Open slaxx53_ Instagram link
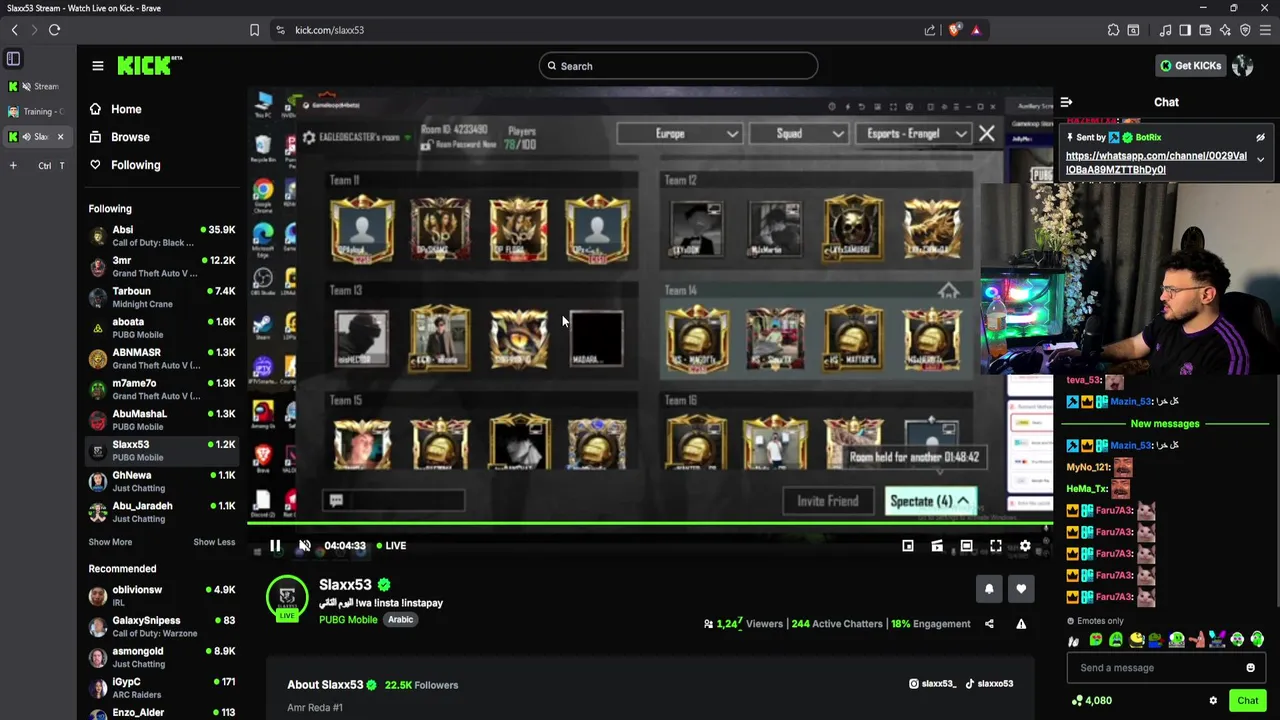The image size is (1280, 720). click(932, 684)
